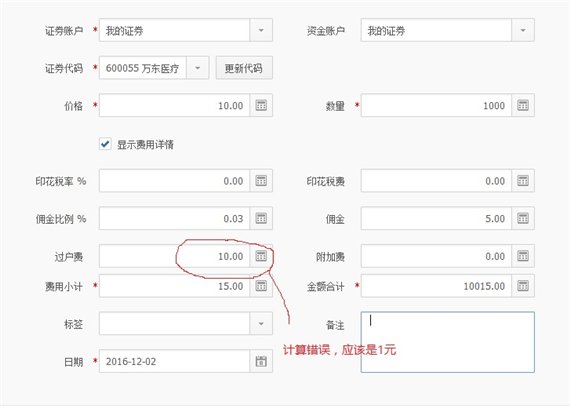Expand the 资金账户 dropdown

tap(523, 30)
